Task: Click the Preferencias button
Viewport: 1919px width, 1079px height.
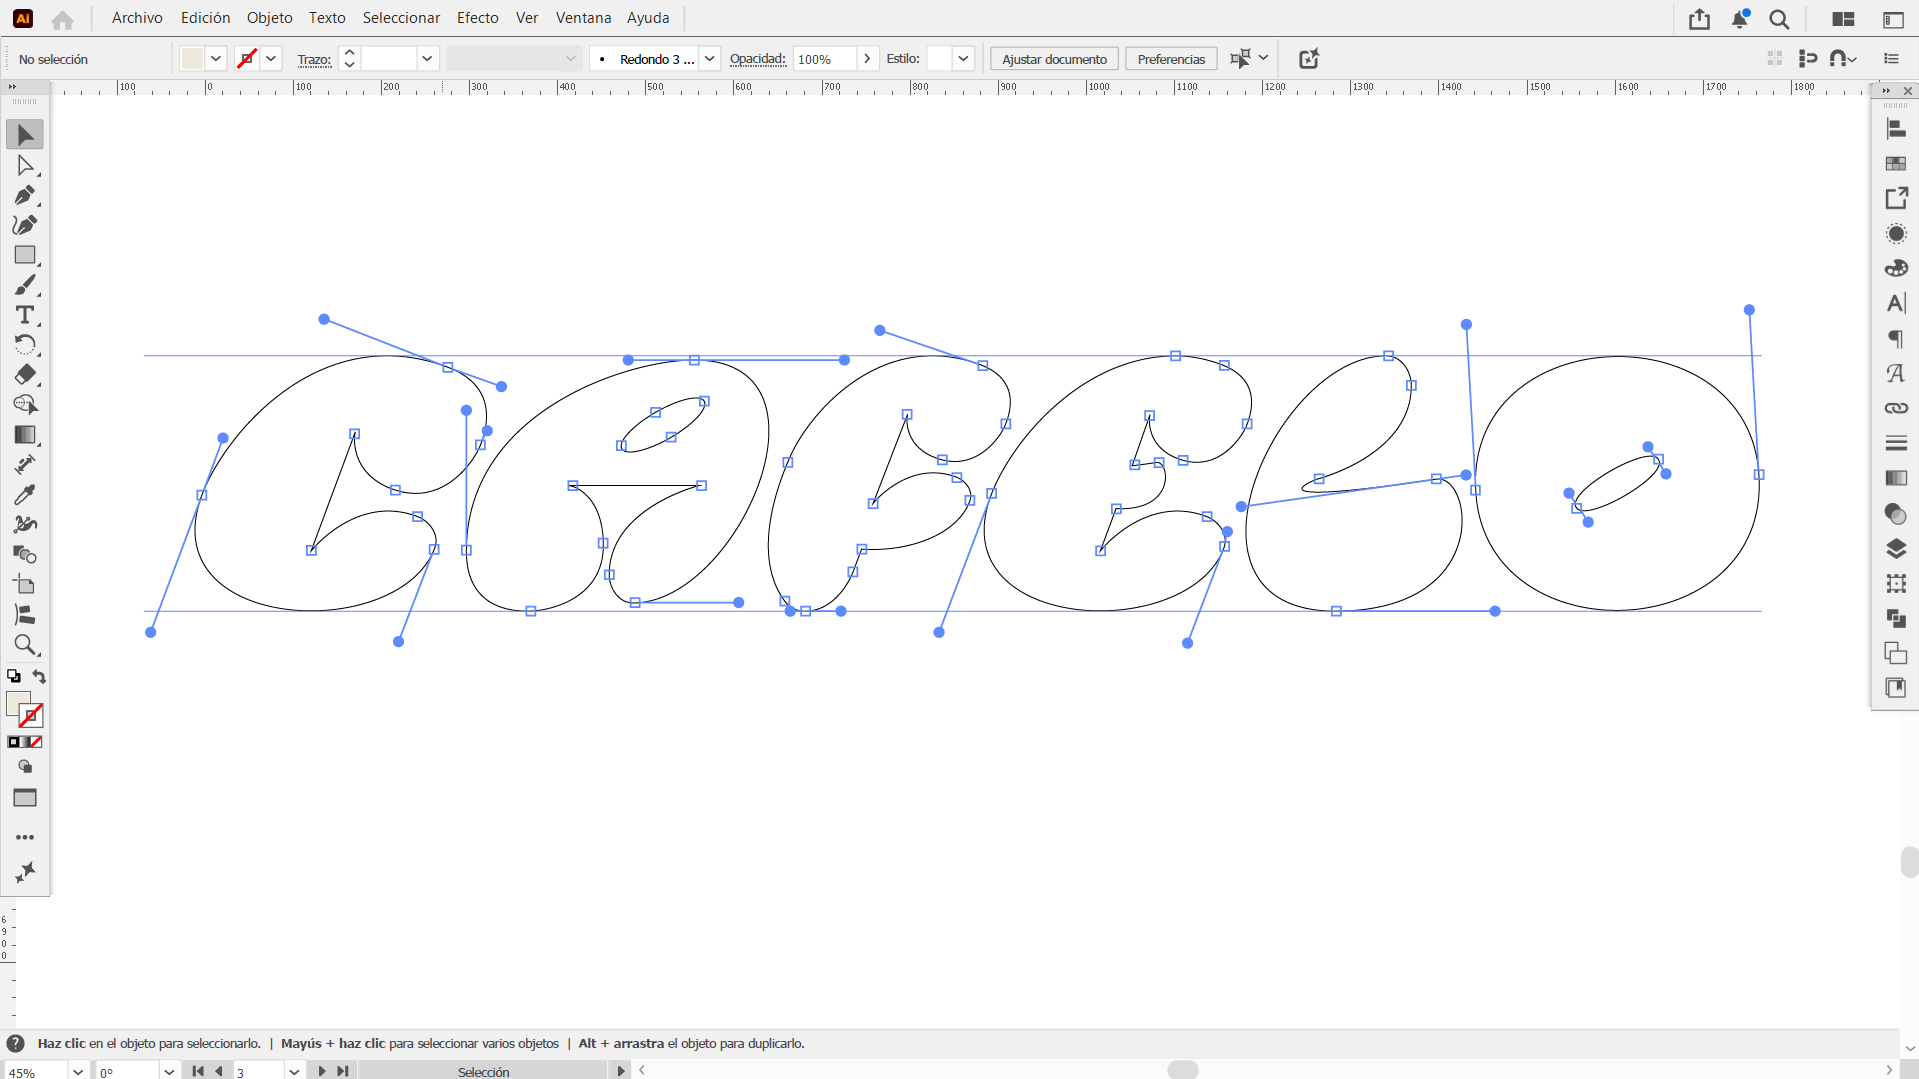Action: [1171, 59]
